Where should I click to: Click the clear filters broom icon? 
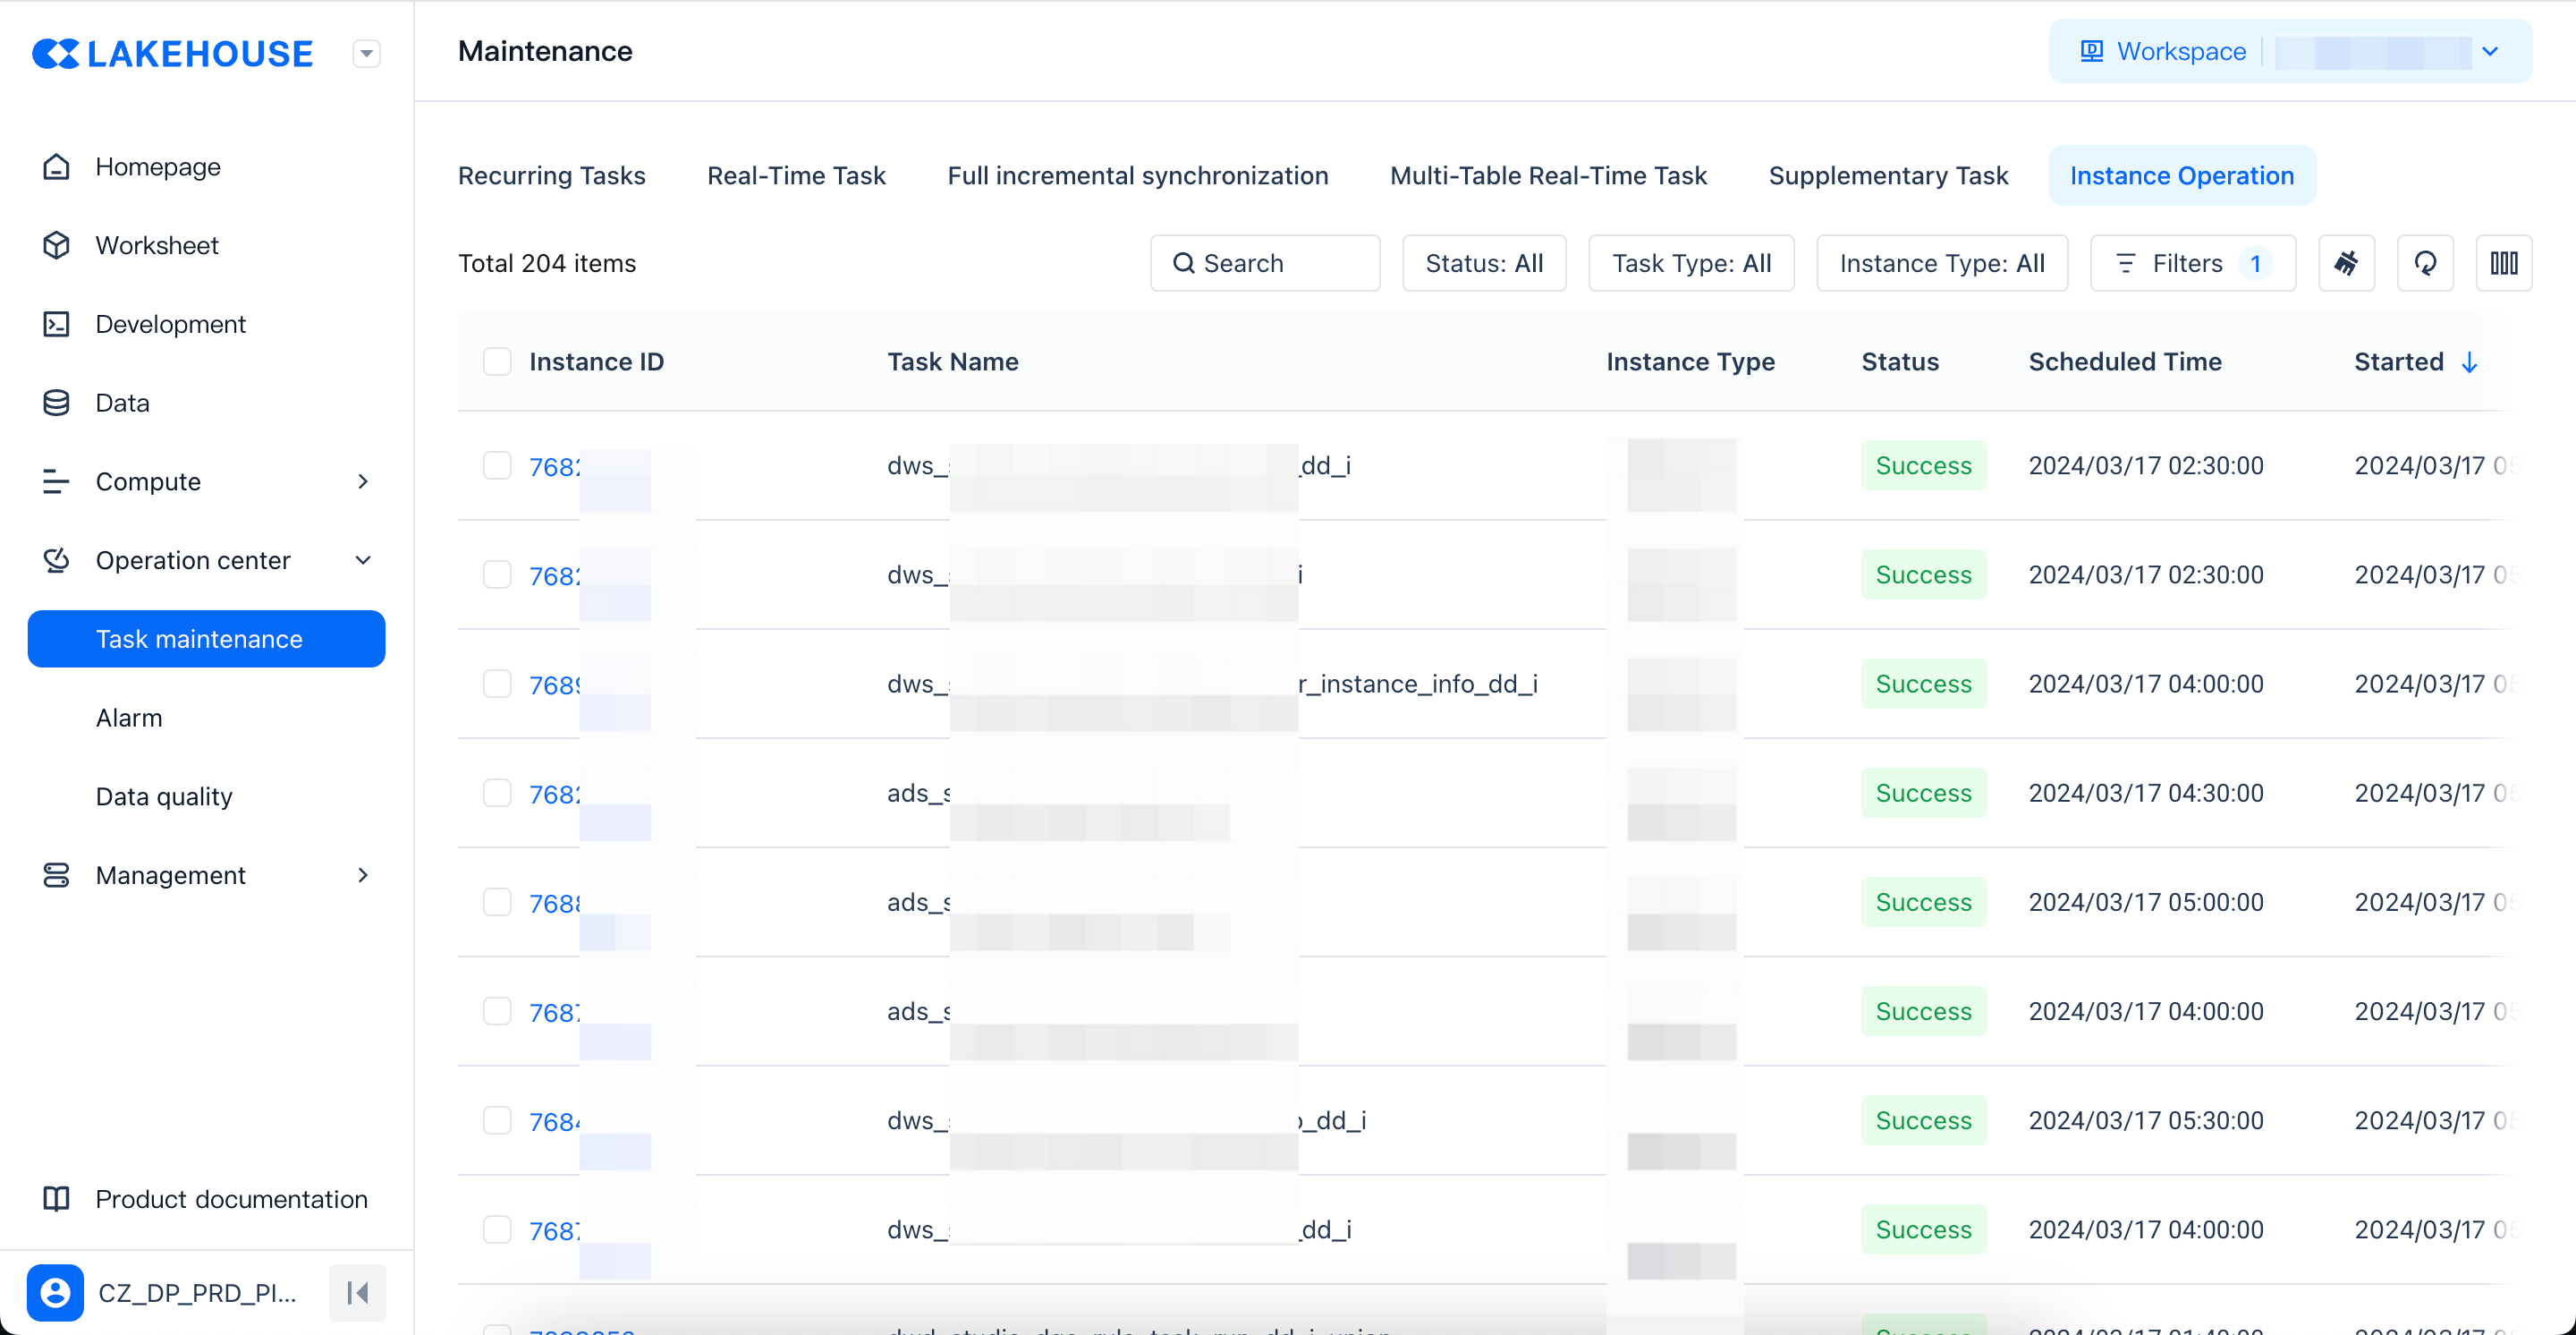tap(2345, 263)
